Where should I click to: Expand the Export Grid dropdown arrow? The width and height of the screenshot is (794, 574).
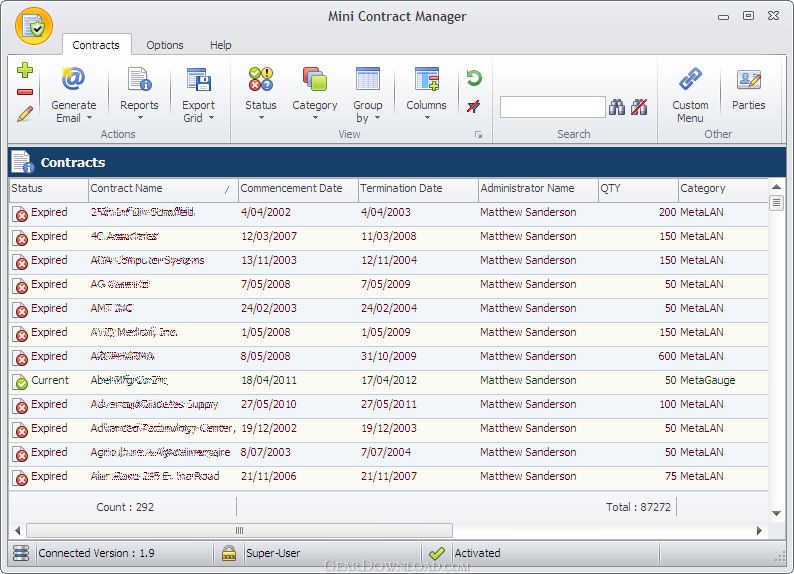212,118
